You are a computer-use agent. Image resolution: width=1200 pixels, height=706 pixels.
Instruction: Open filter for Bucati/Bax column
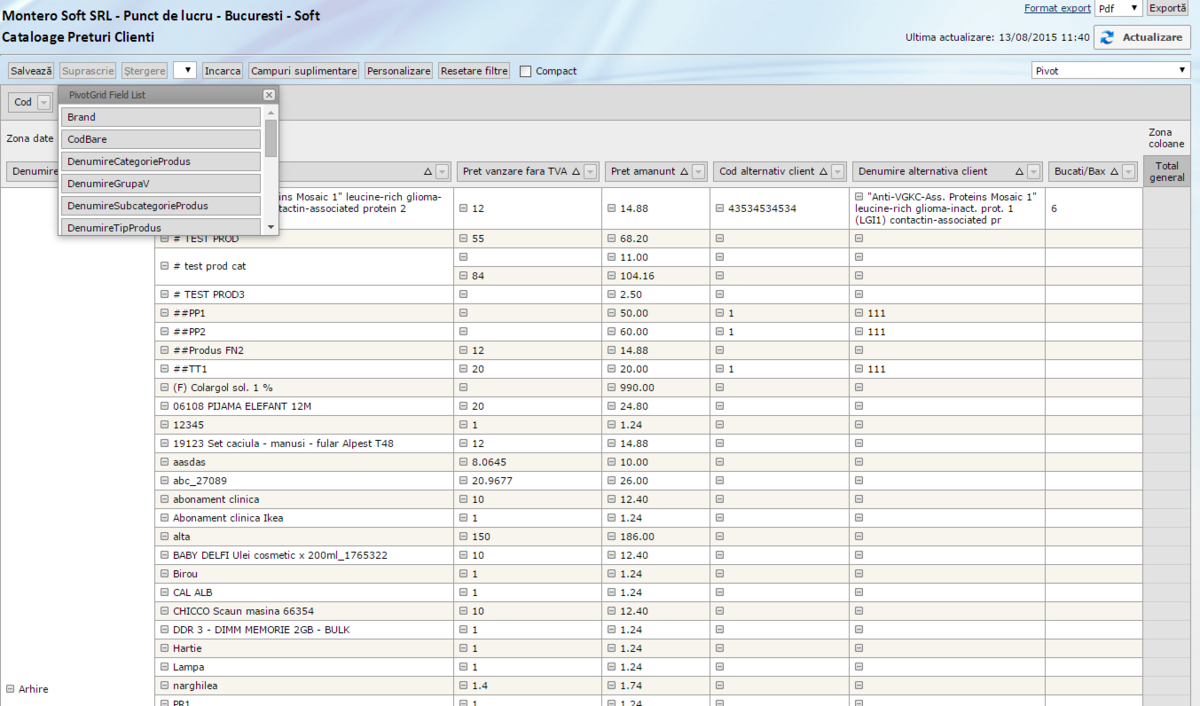[1129, 172]
